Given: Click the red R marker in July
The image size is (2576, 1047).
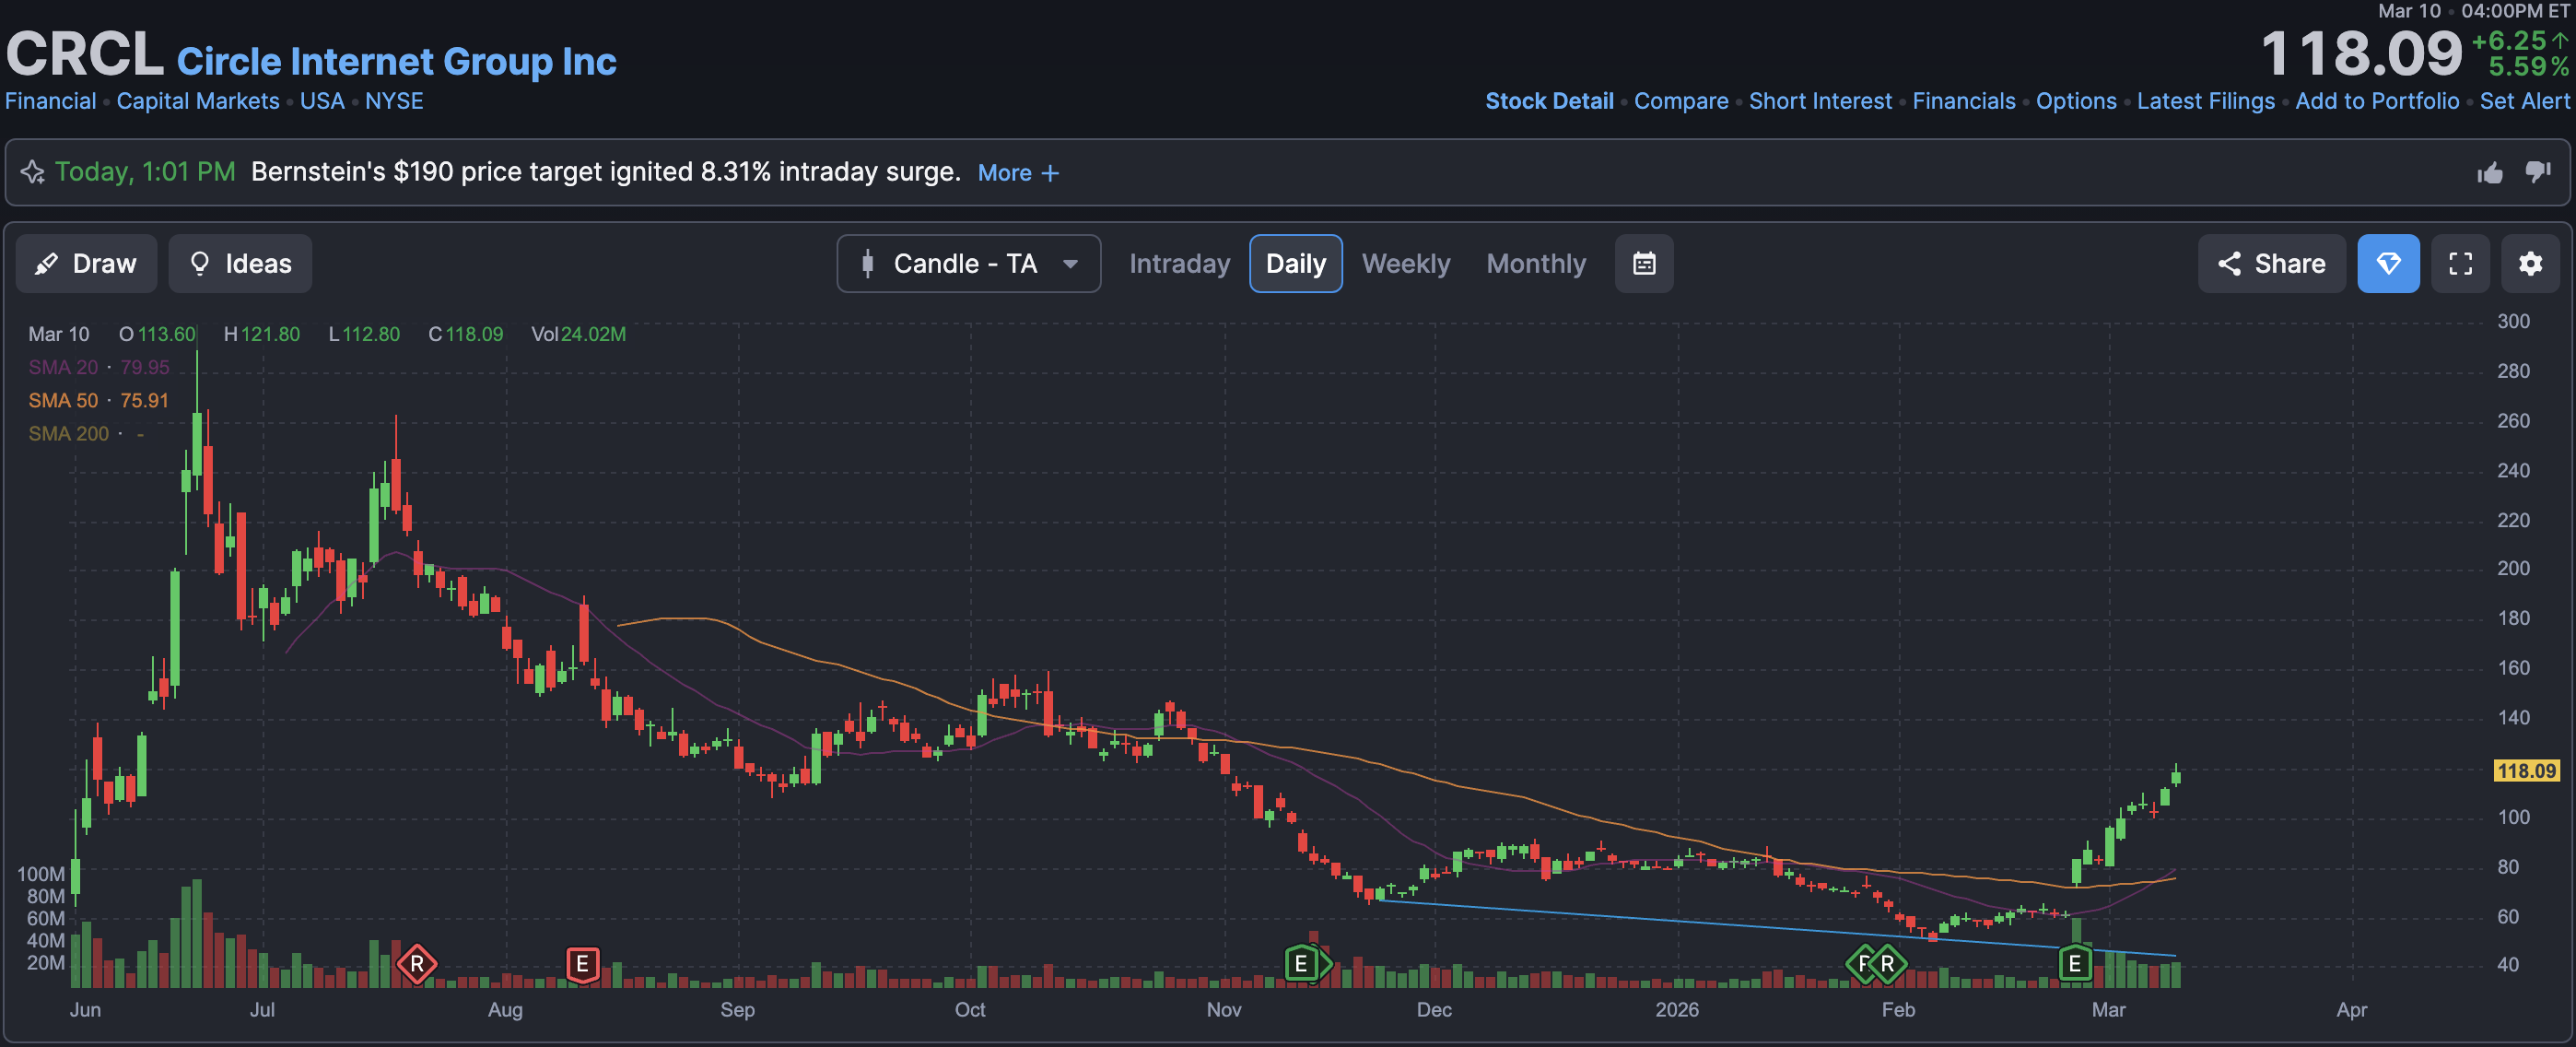Looking at the screenshot, I should 417,964.
